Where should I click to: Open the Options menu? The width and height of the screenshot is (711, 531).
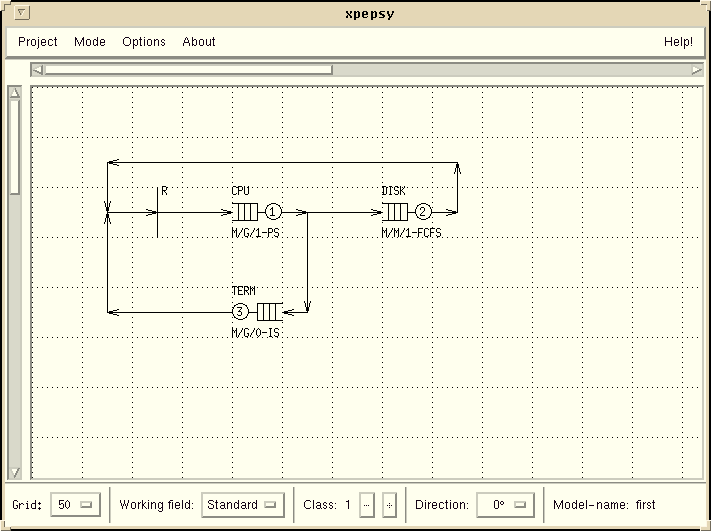tap(144, 42)
